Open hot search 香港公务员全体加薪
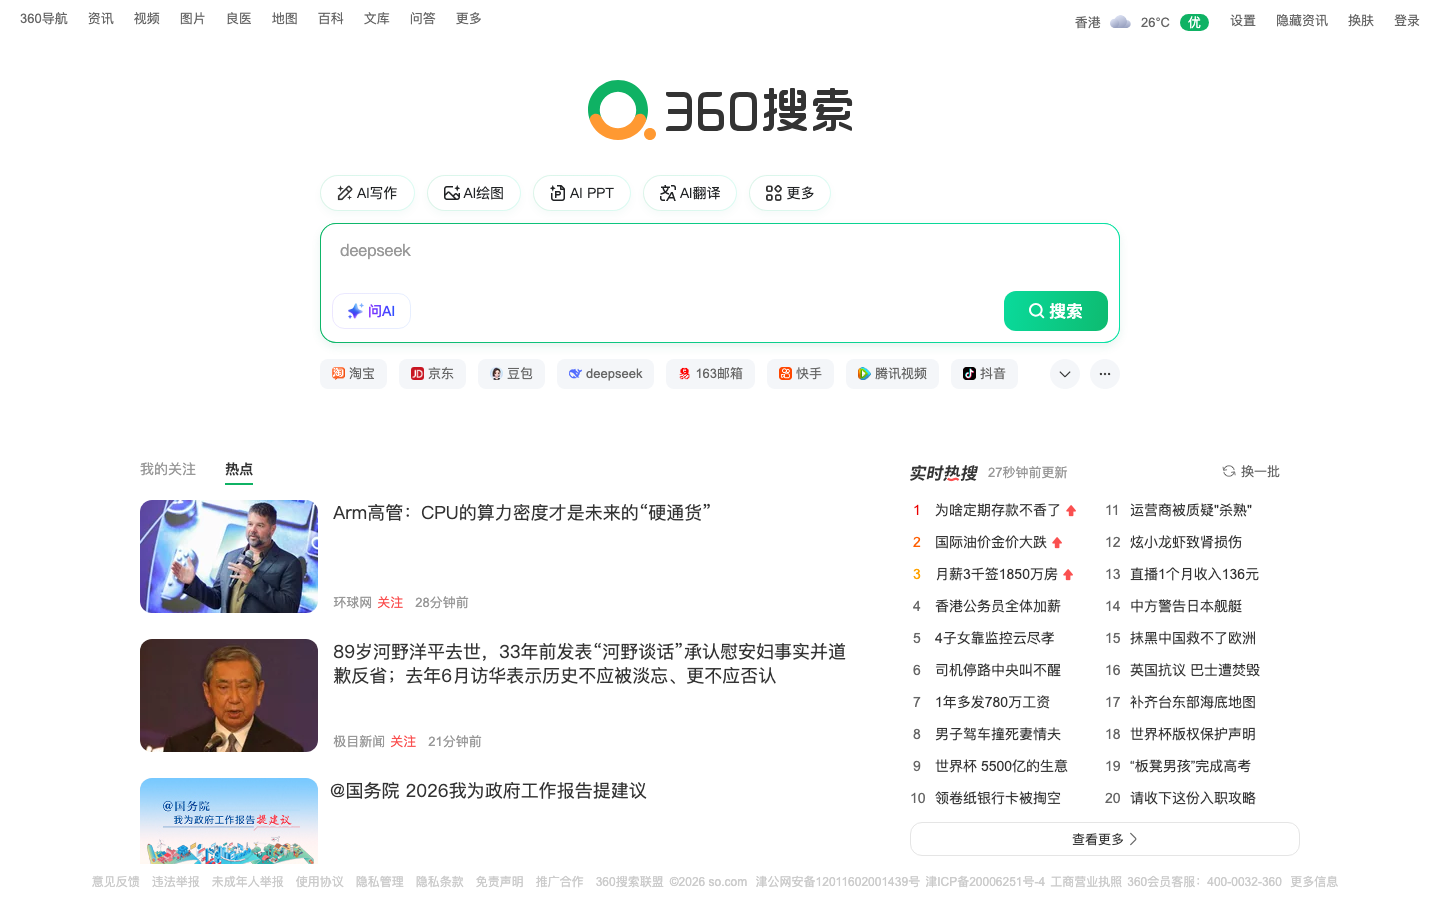Image resolution: width=1440 pixels, height=900 pixels. point(998,606)
